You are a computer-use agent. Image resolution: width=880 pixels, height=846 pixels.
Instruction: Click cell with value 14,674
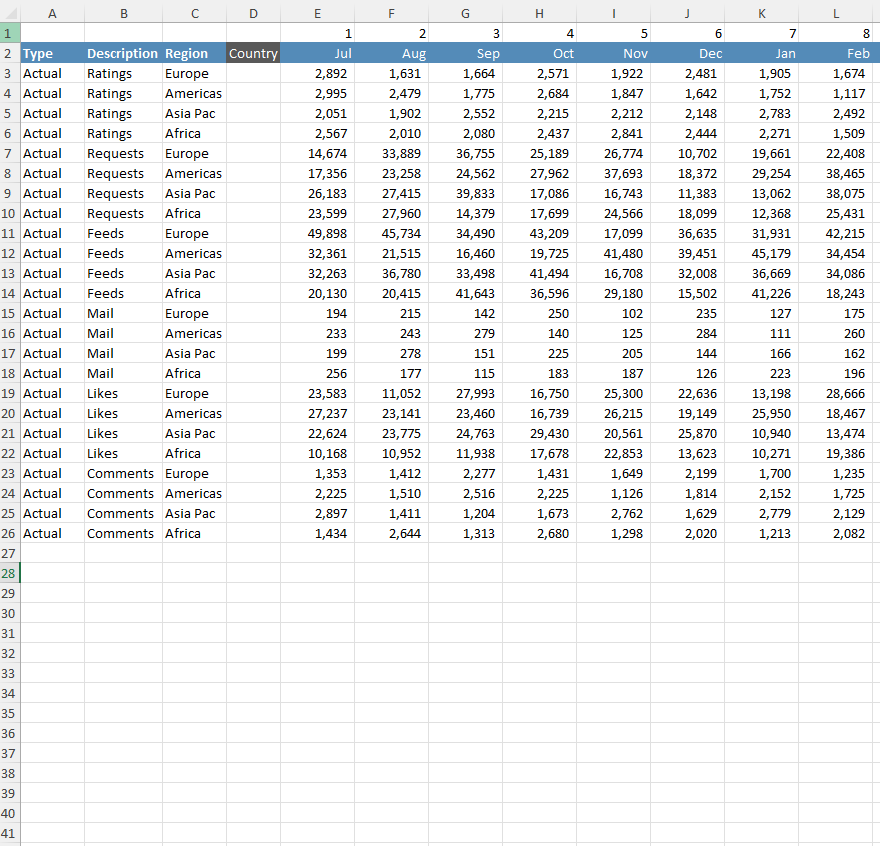(x=318, y=154)
